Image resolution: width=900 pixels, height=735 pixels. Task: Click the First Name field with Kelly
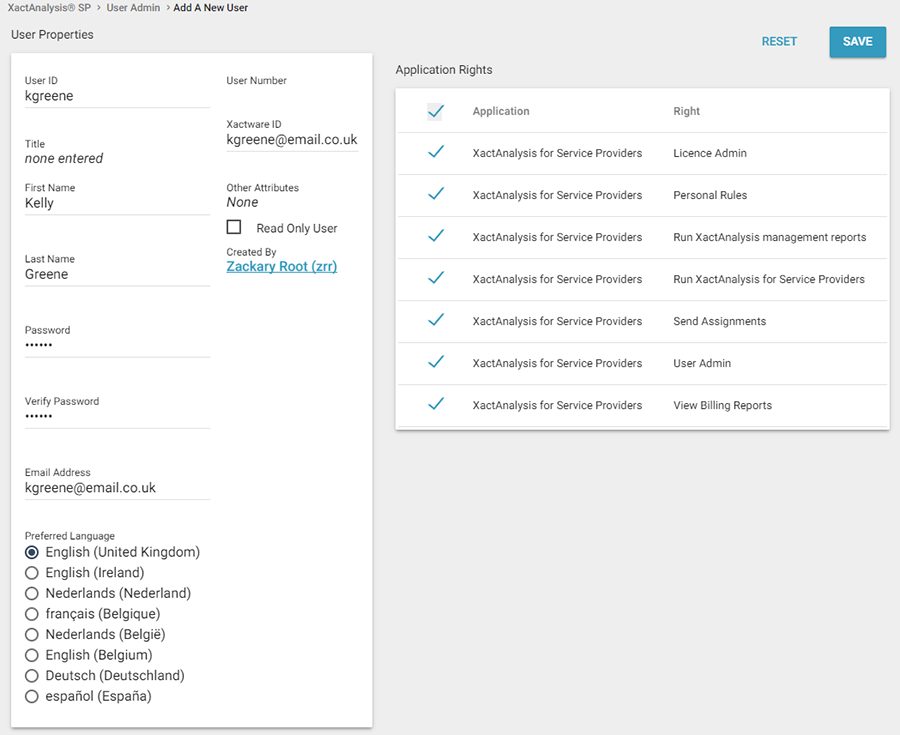click(x=117, y=203)
